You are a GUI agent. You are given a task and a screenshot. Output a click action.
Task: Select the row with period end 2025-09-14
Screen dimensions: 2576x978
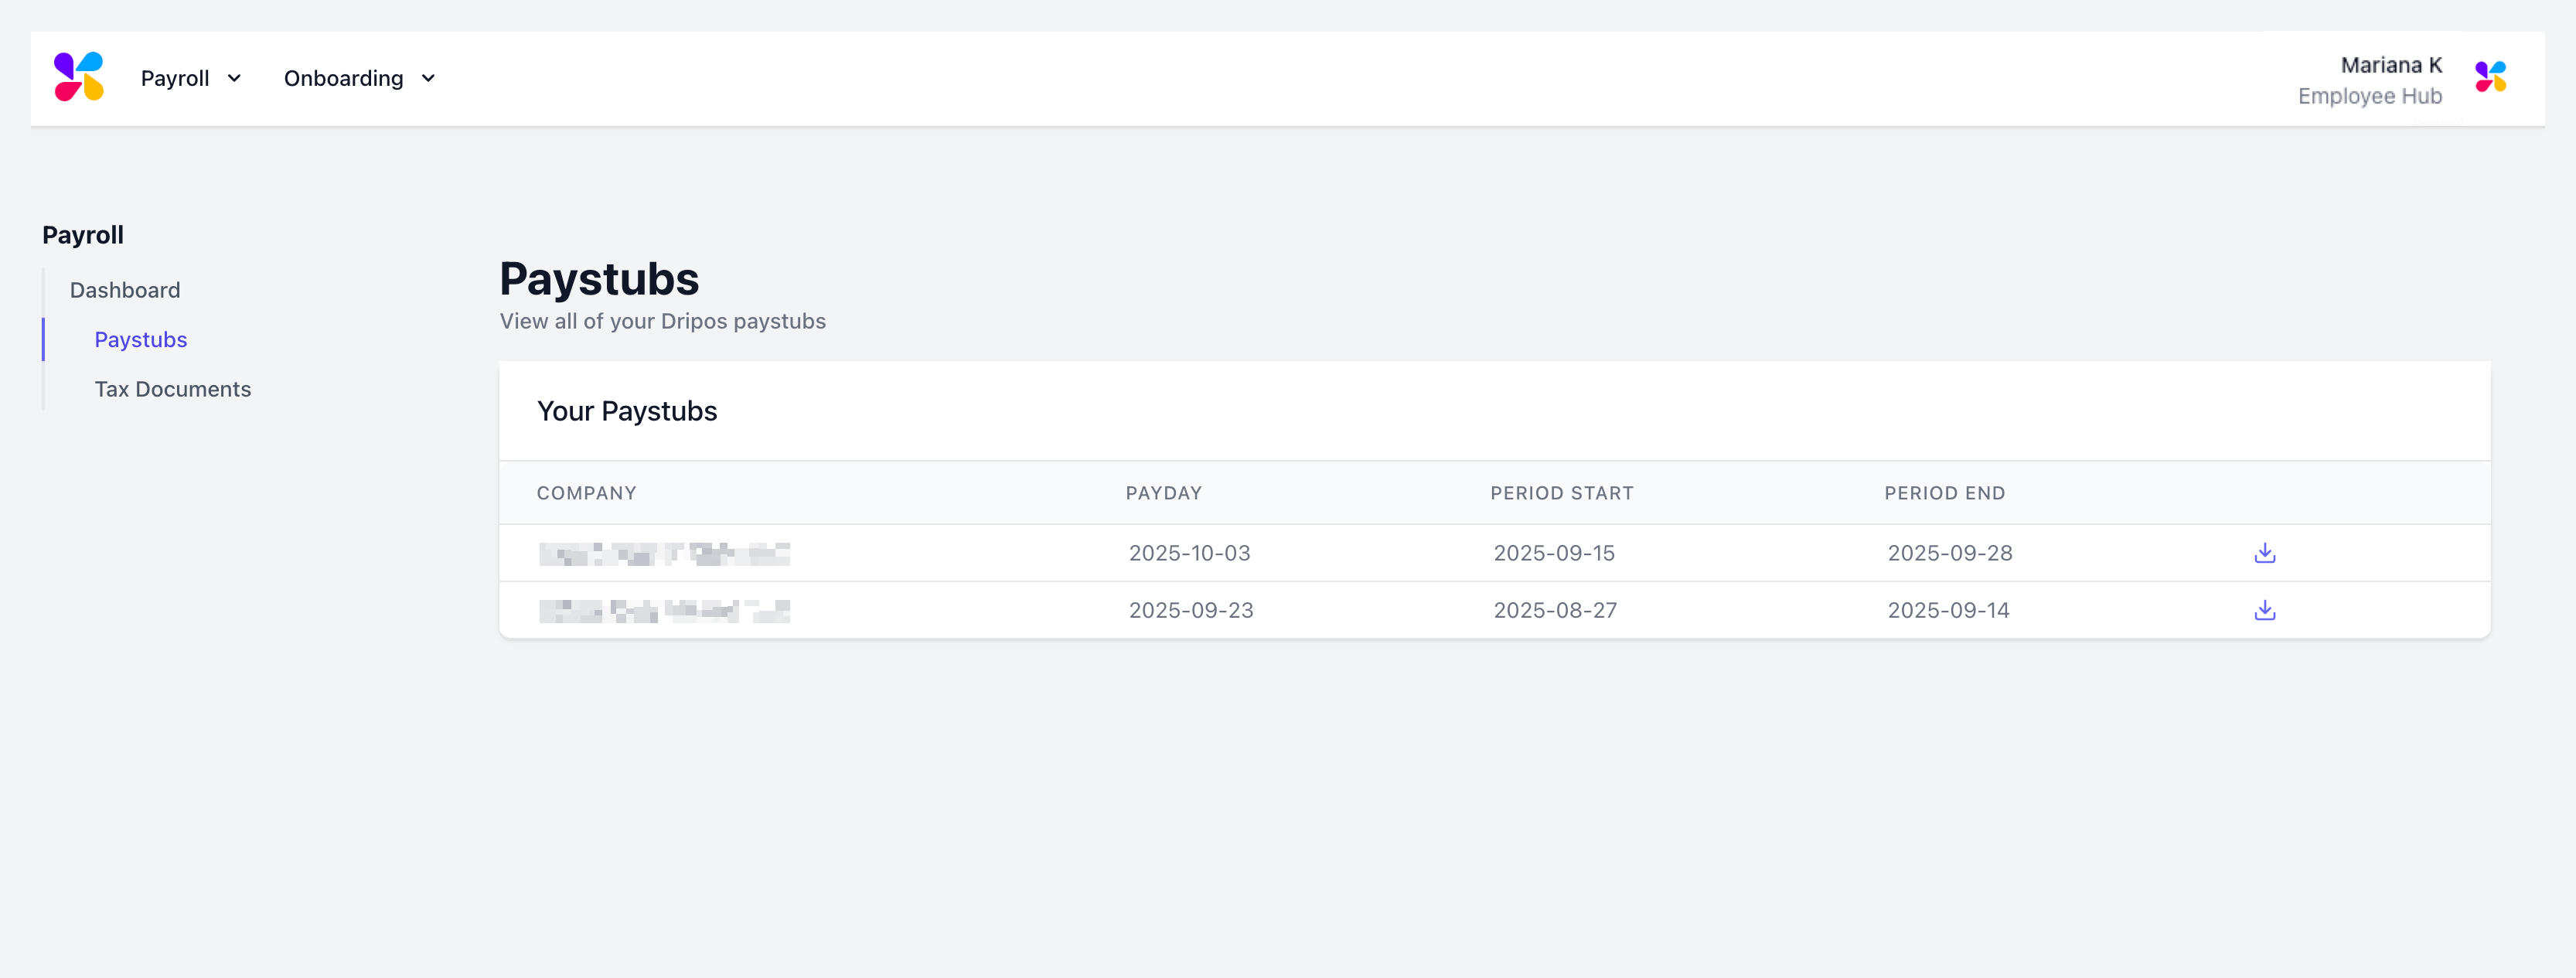click(x=1947, y=610)
